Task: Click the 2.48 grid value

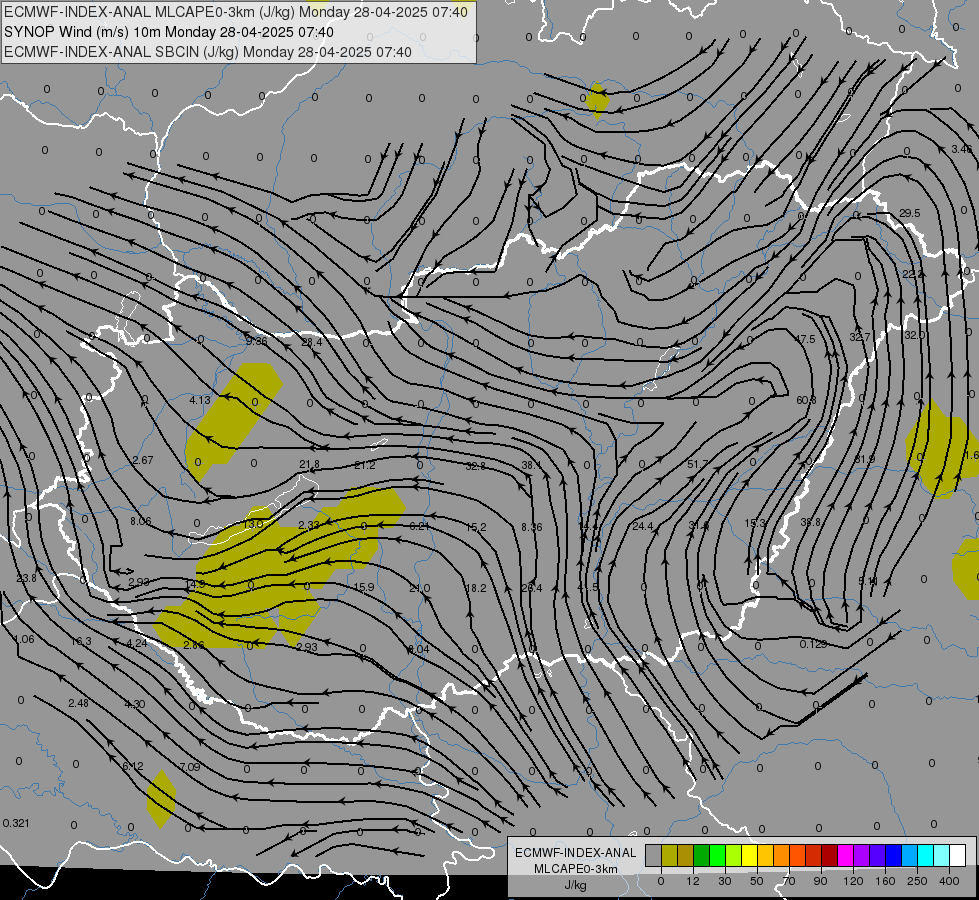Action: coord(78,703)
